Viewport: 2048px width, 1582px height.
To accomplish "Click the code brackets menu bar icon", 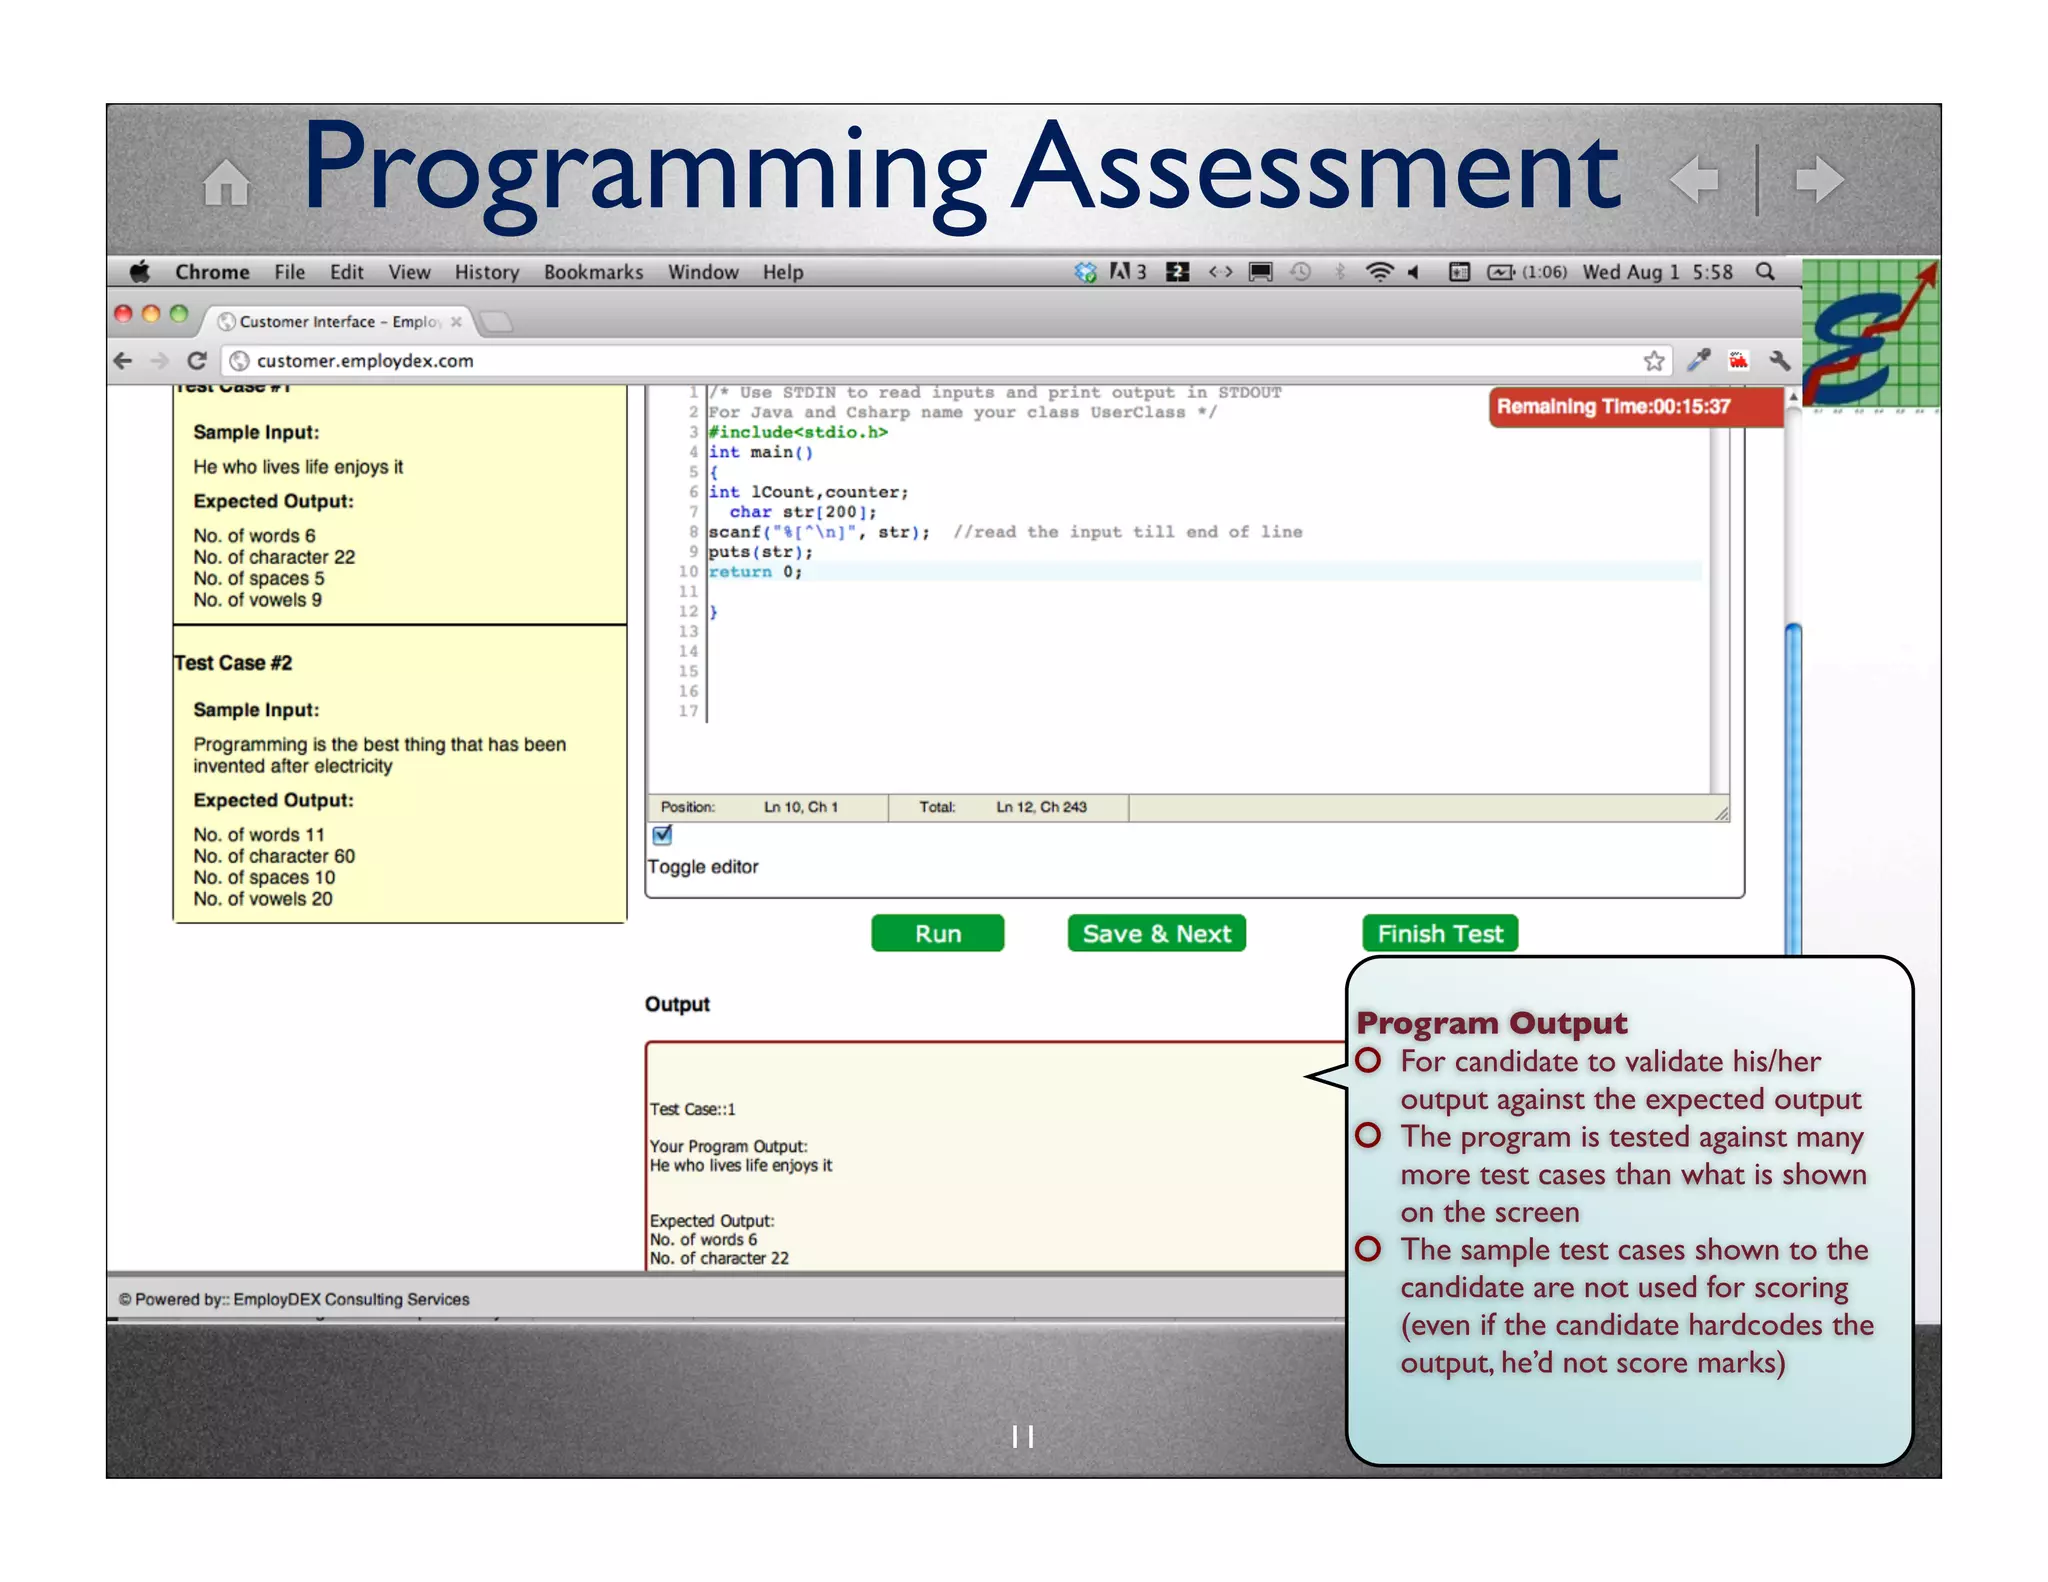I will (x=1220, y=272).
